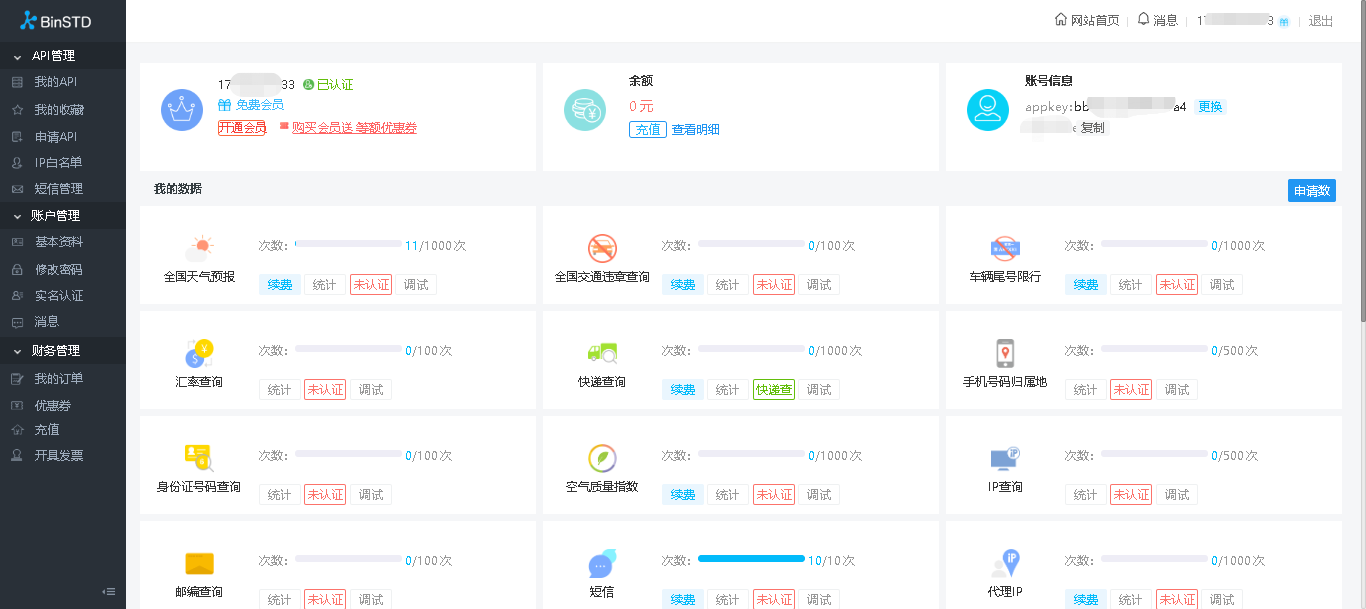This screenshot has width=1366, height=609.
Task: Click the green 已认证 verified icon
Action: (x=309, y=85)
